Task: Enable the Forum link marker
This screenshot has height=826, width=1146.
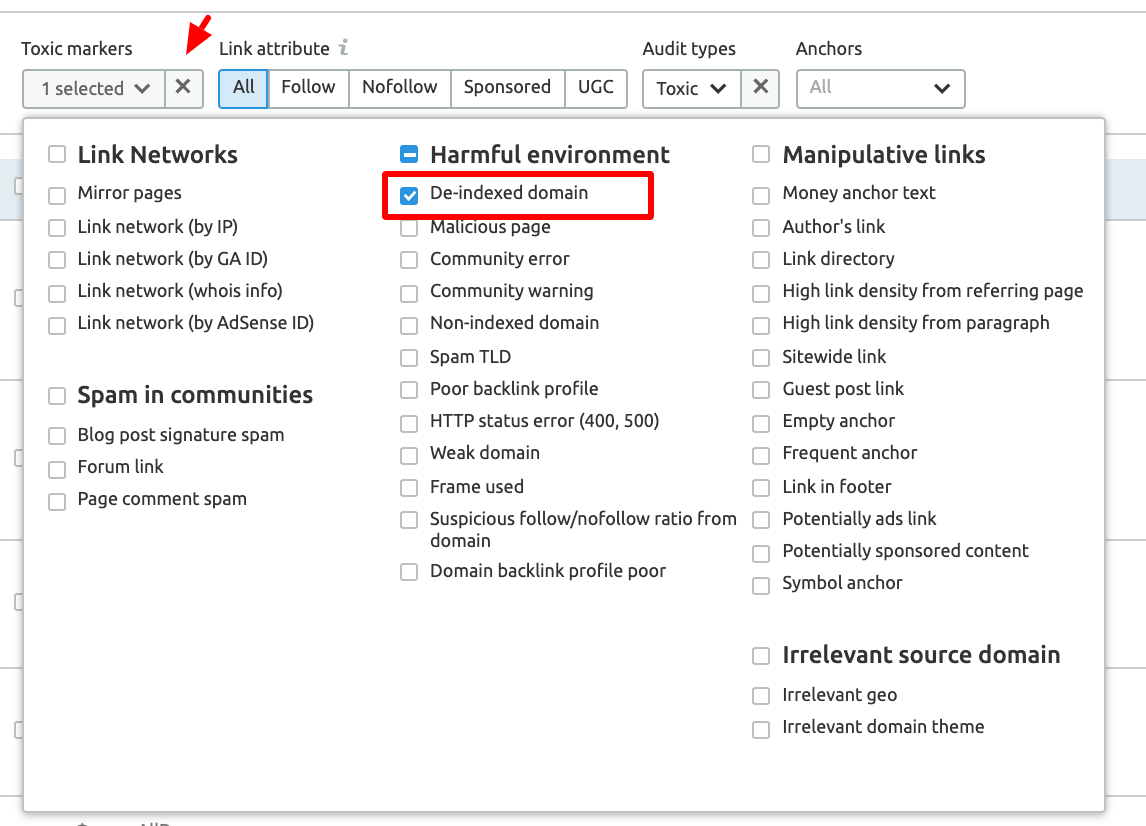Action: click(57, 469)
